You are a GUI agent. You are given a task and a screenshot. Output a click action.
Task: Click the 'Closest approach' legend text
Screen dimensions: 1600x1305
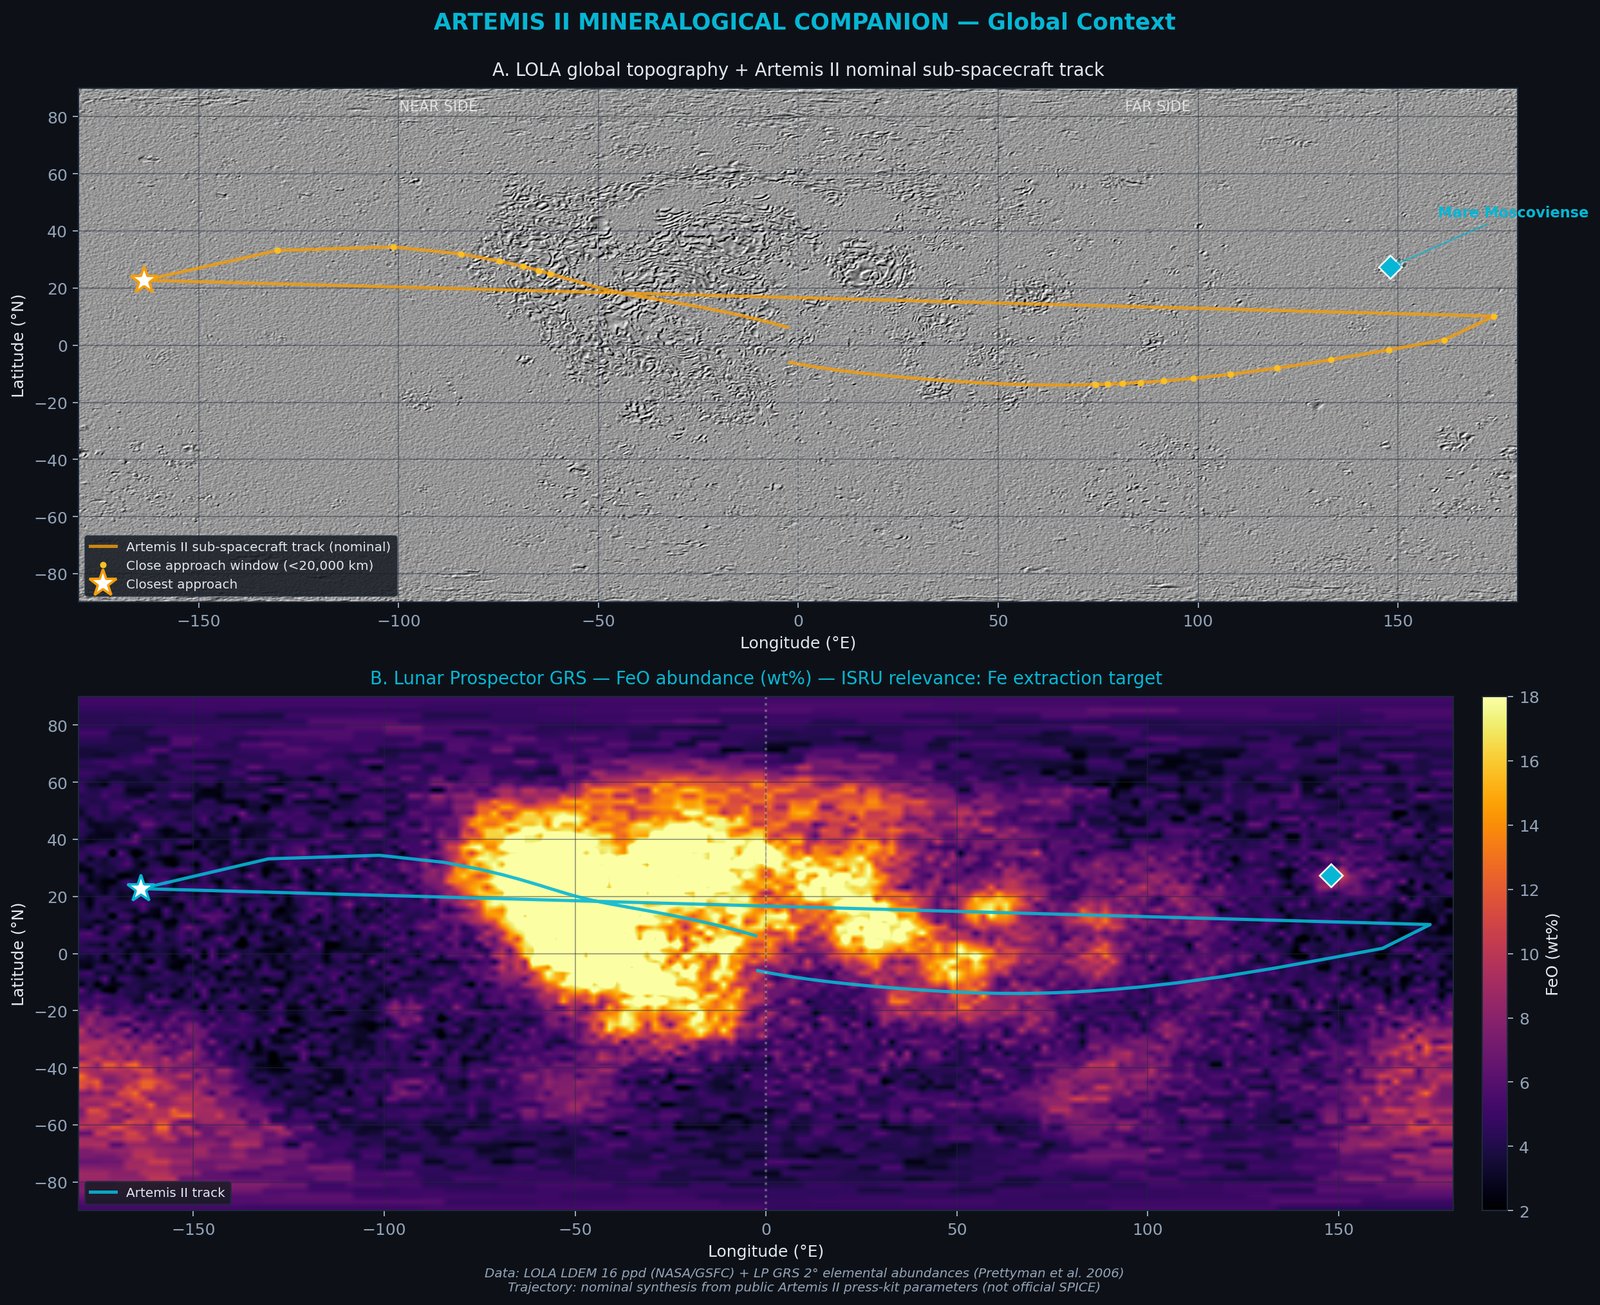click(182, 584)
